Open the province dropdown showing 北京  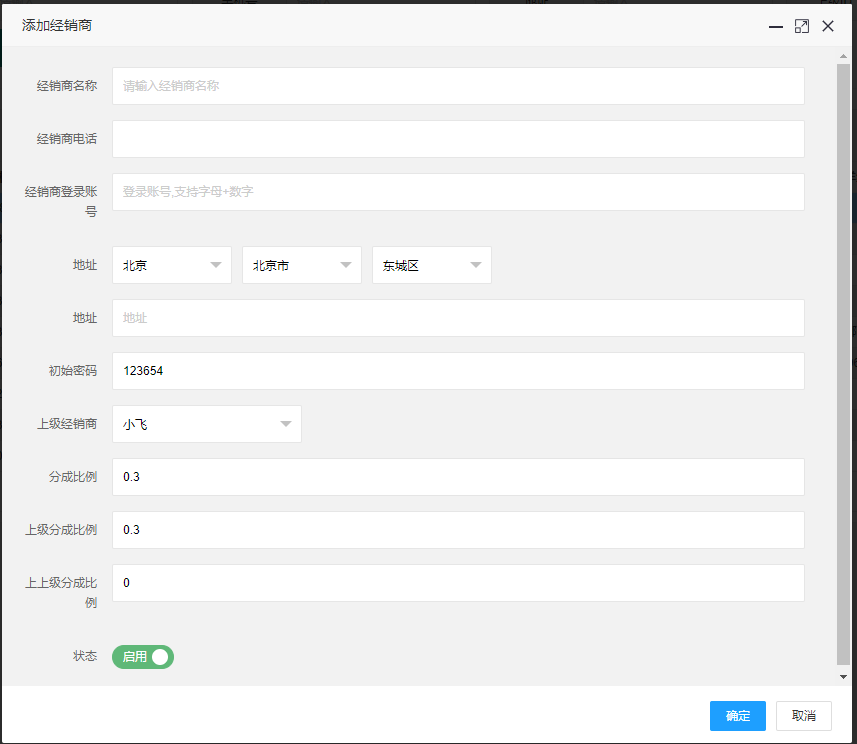(172, 265)
